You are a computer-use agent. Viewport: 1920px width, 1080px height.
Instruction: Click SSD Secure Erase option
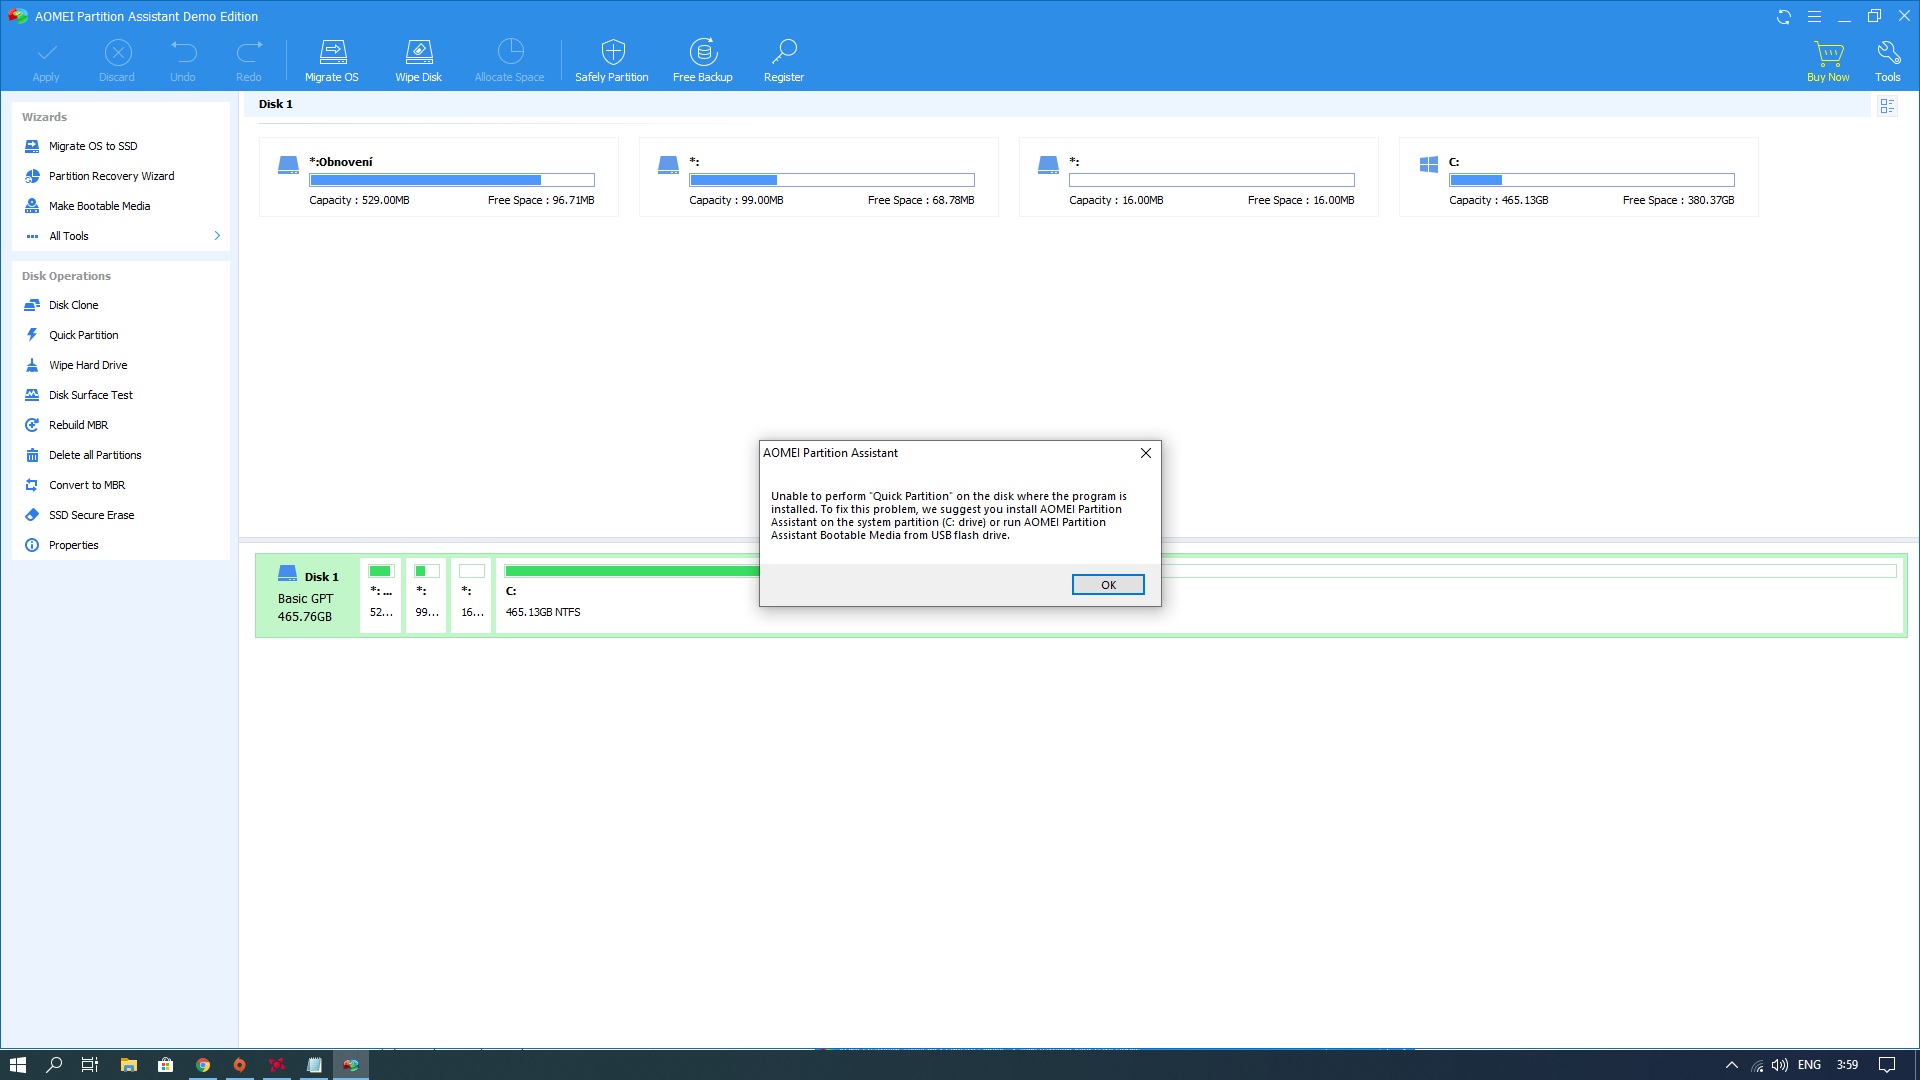pyautogui.click(x=91, y=515)
